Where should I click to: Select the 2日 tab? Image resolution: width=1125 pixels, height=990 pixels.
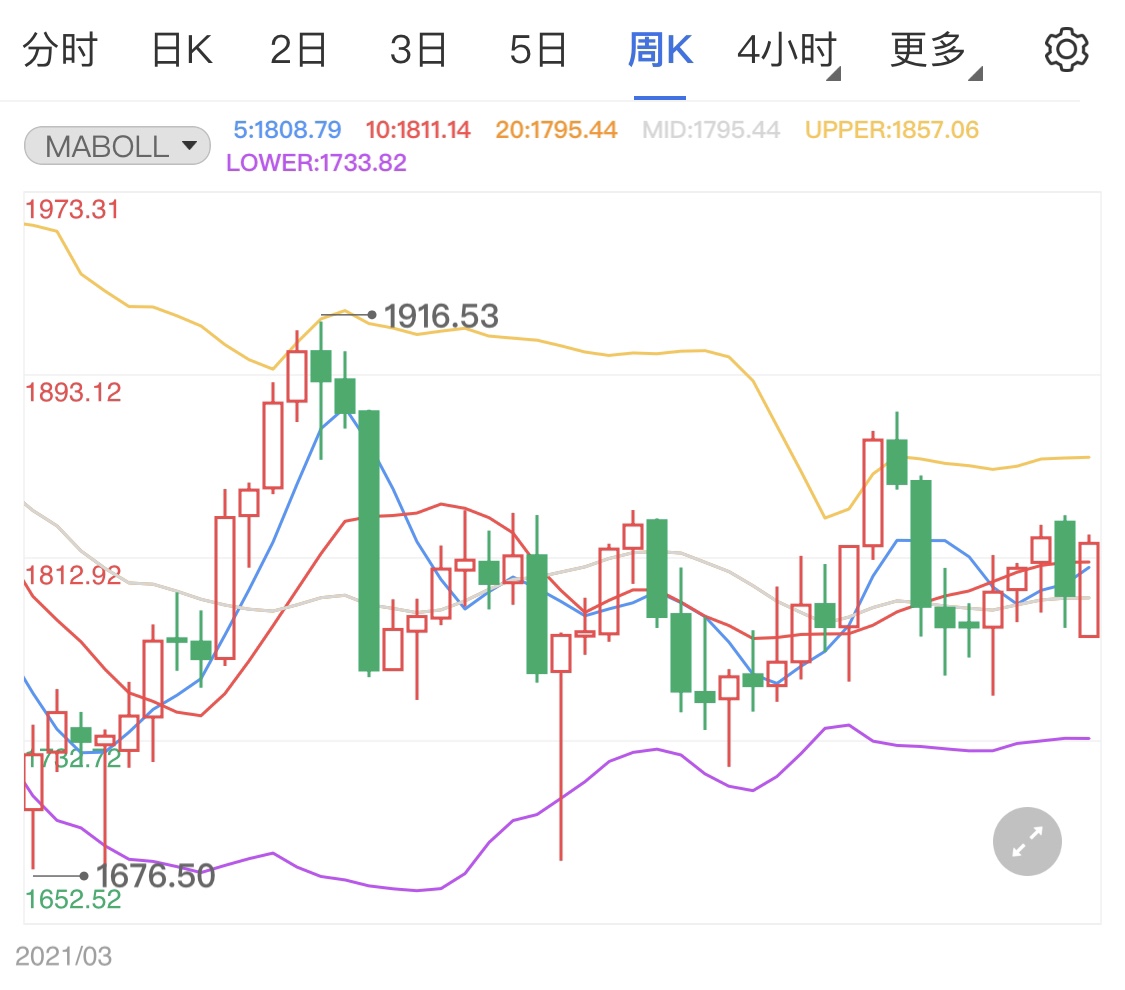(x=298, y=50)
